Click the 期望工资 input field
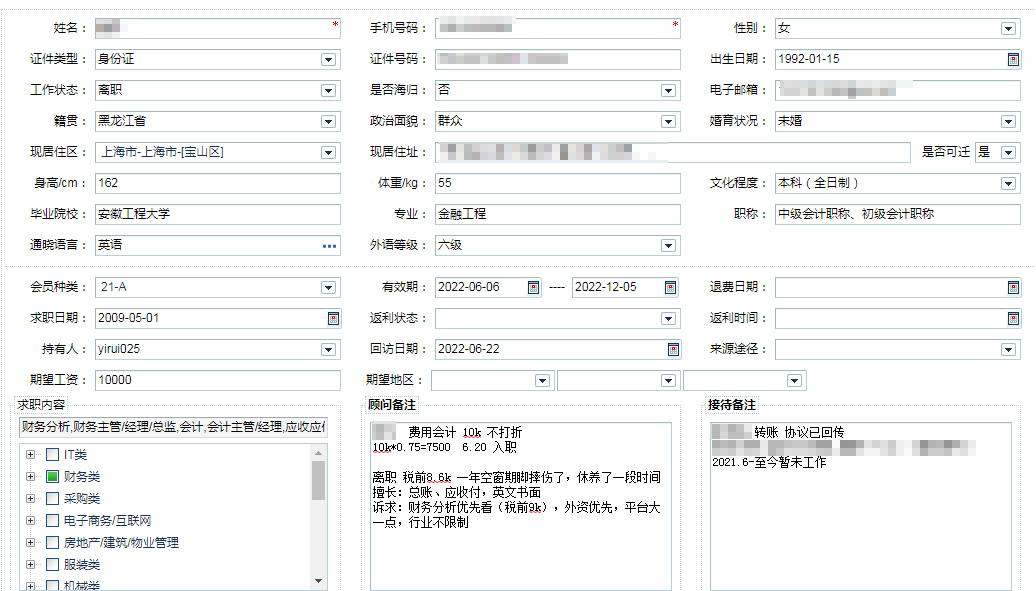The width and height of the screenshot is (1036, 591). (x=218, y=380)
